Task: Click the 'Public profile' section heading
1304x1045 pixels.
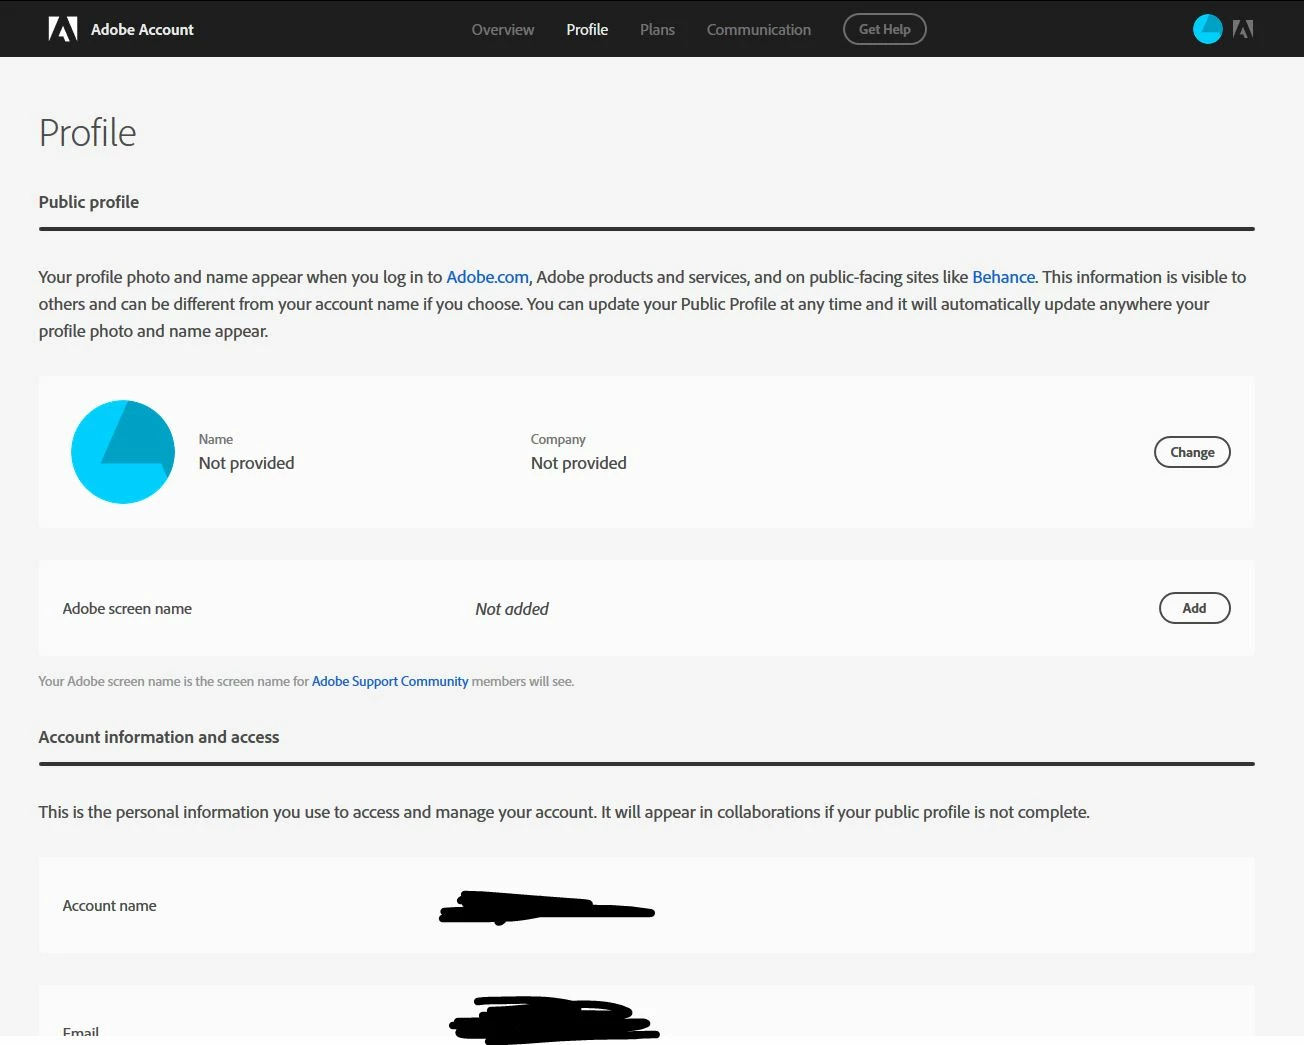Action: 89,202
